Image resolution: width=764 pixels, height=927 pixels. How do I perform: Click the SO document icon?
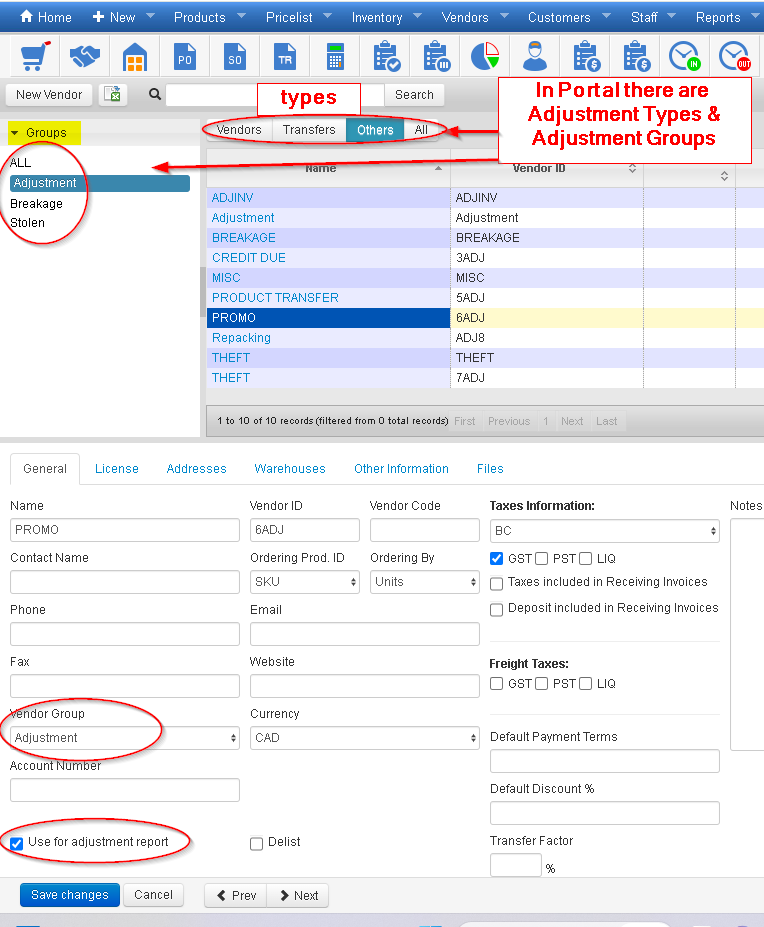pyautogui.click(x=235, y=57)
